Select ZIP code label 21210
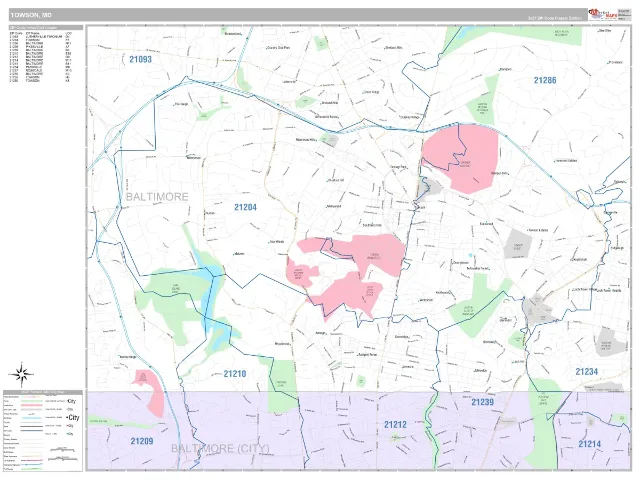 235,373
